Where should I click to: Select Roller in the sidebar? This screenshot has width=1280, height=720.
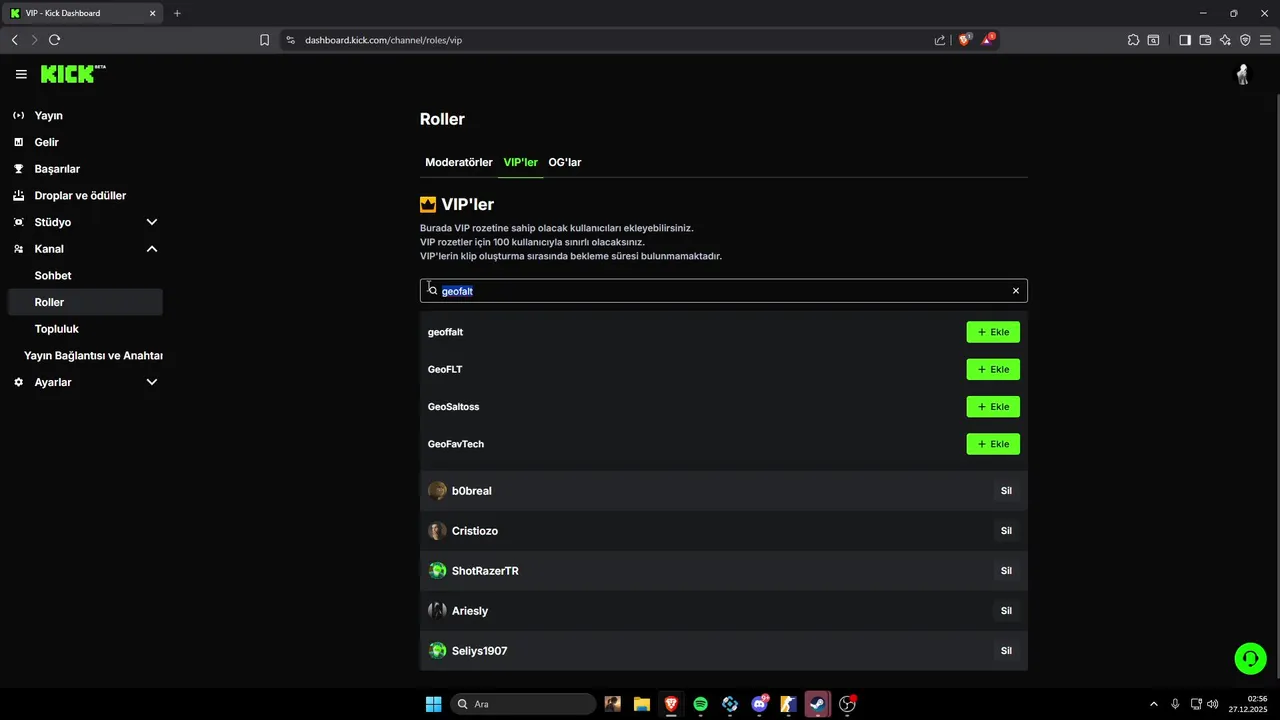tap(85, 302)
